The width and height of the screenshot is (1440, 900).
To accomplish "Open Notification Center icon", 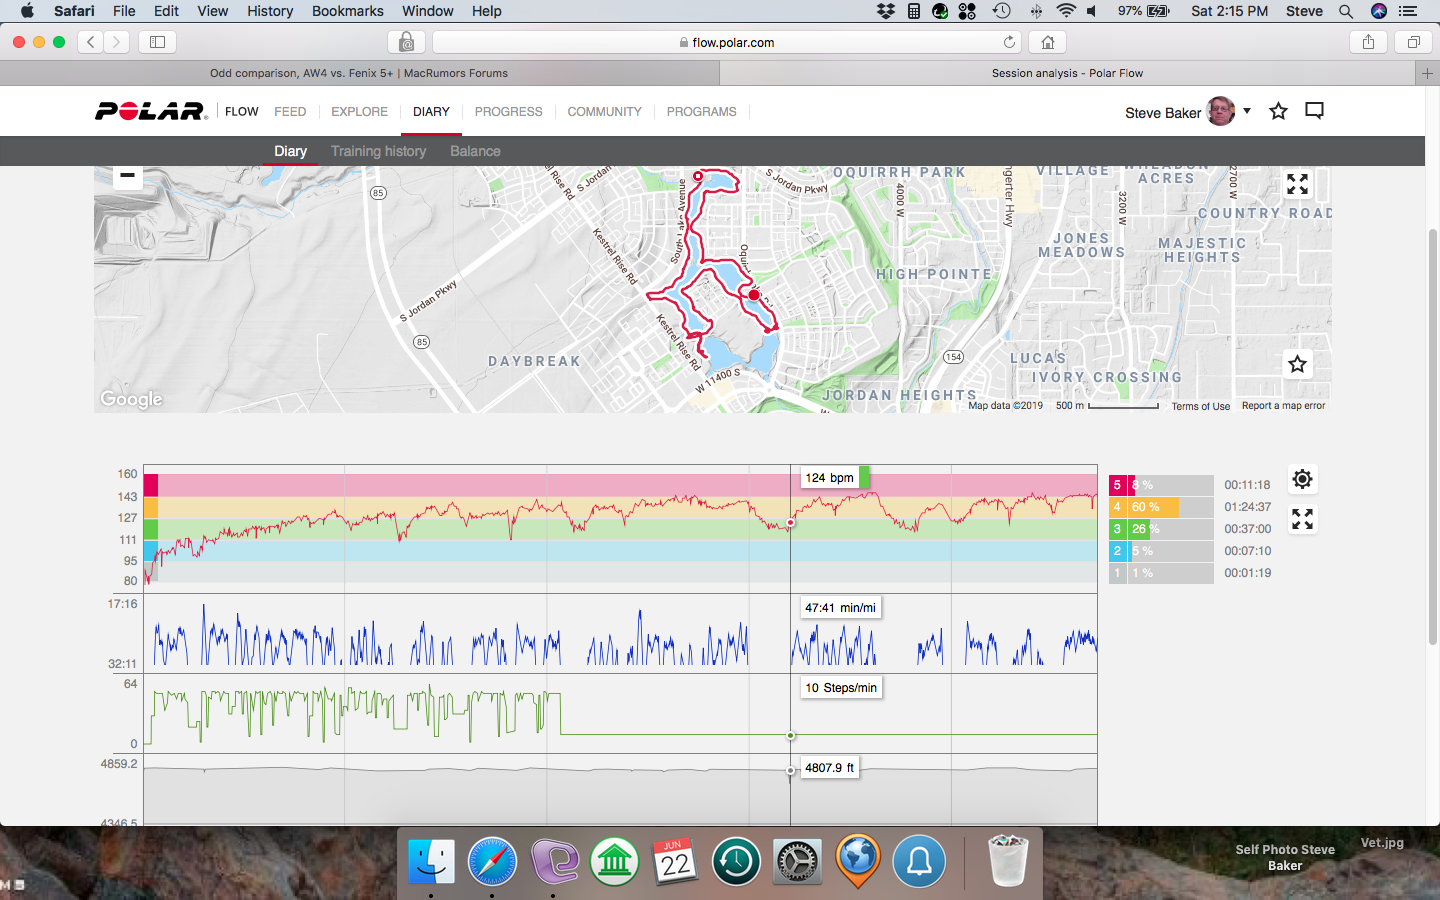I will tap(1408, 11).
